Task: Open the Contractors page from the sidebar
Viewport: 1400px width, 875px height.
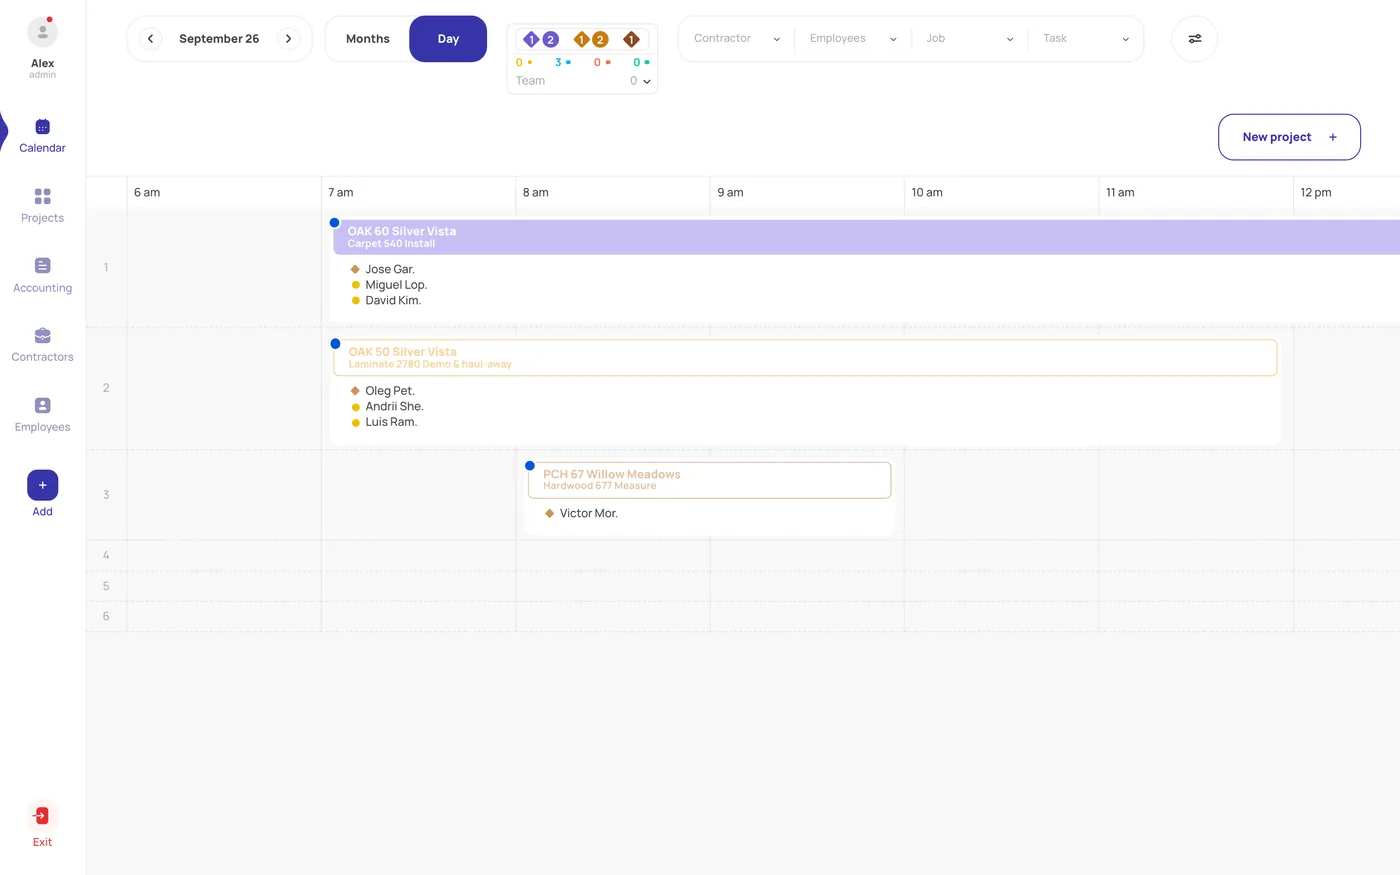Action: pos(42,345)
